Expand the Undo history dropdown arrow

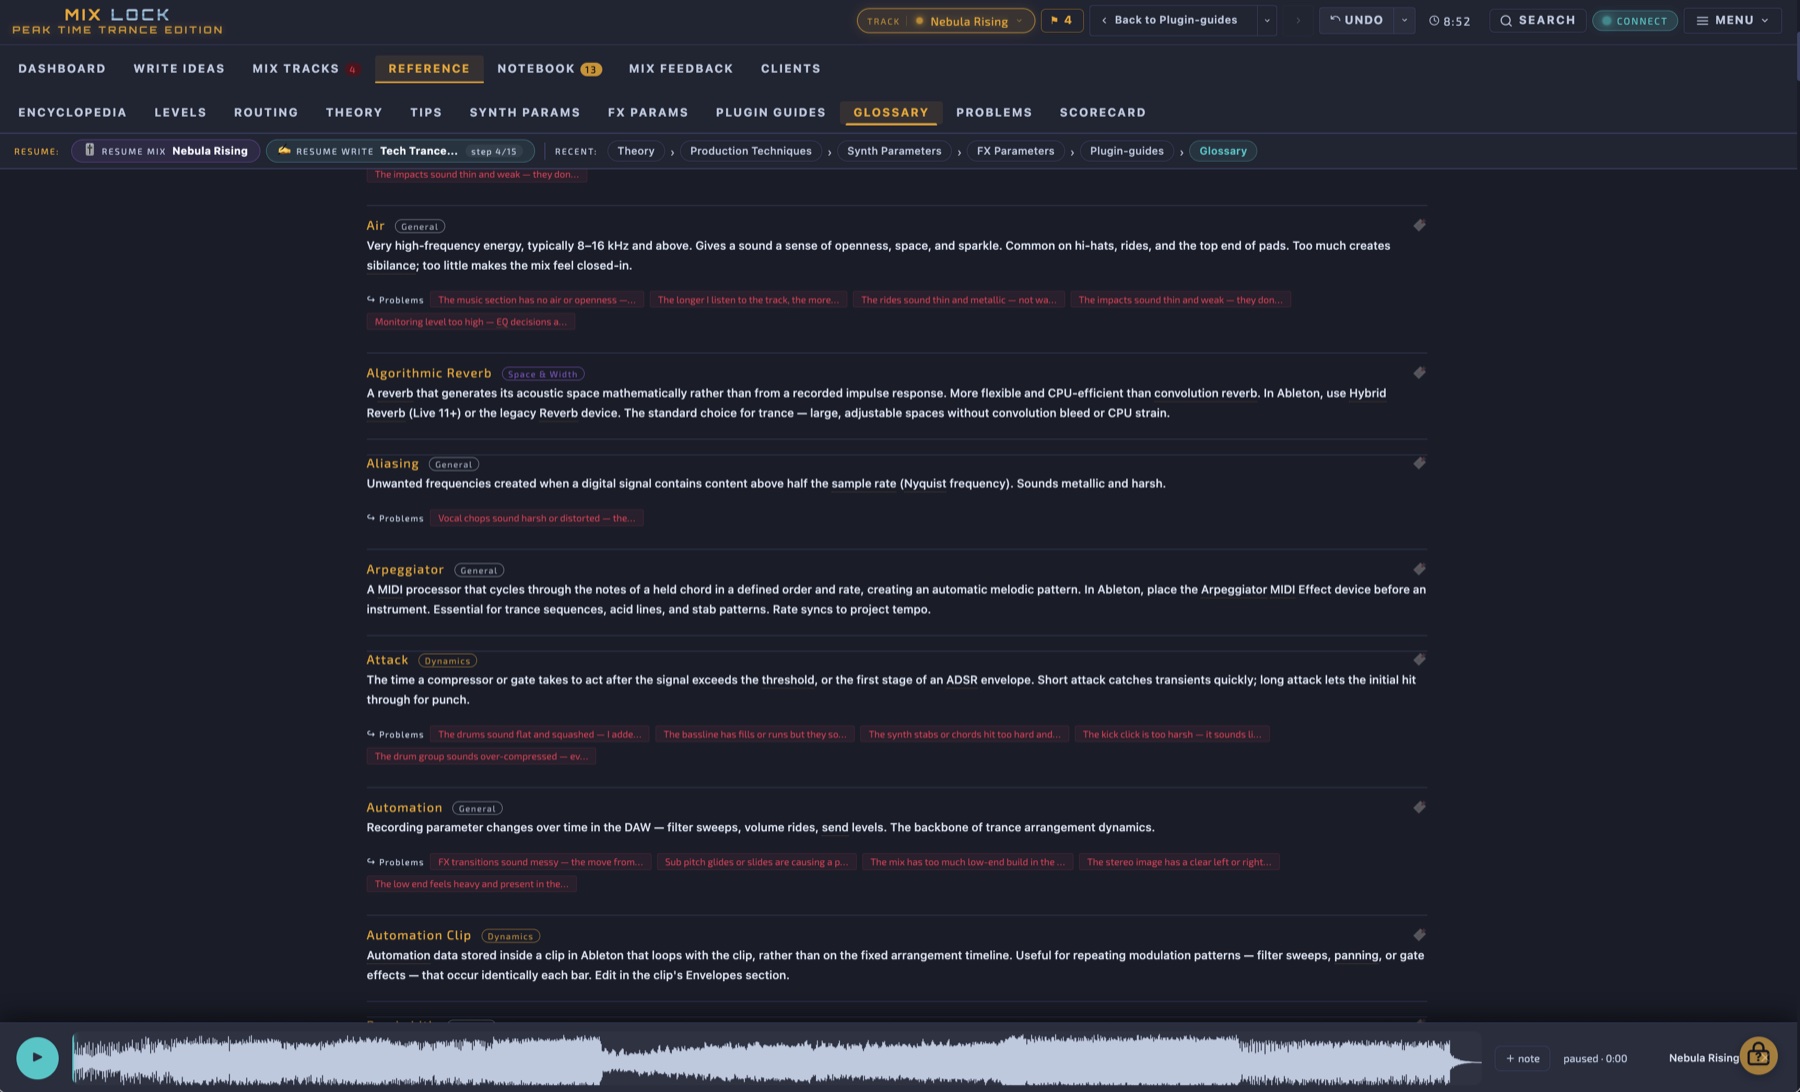click(x=1404, y=20)
